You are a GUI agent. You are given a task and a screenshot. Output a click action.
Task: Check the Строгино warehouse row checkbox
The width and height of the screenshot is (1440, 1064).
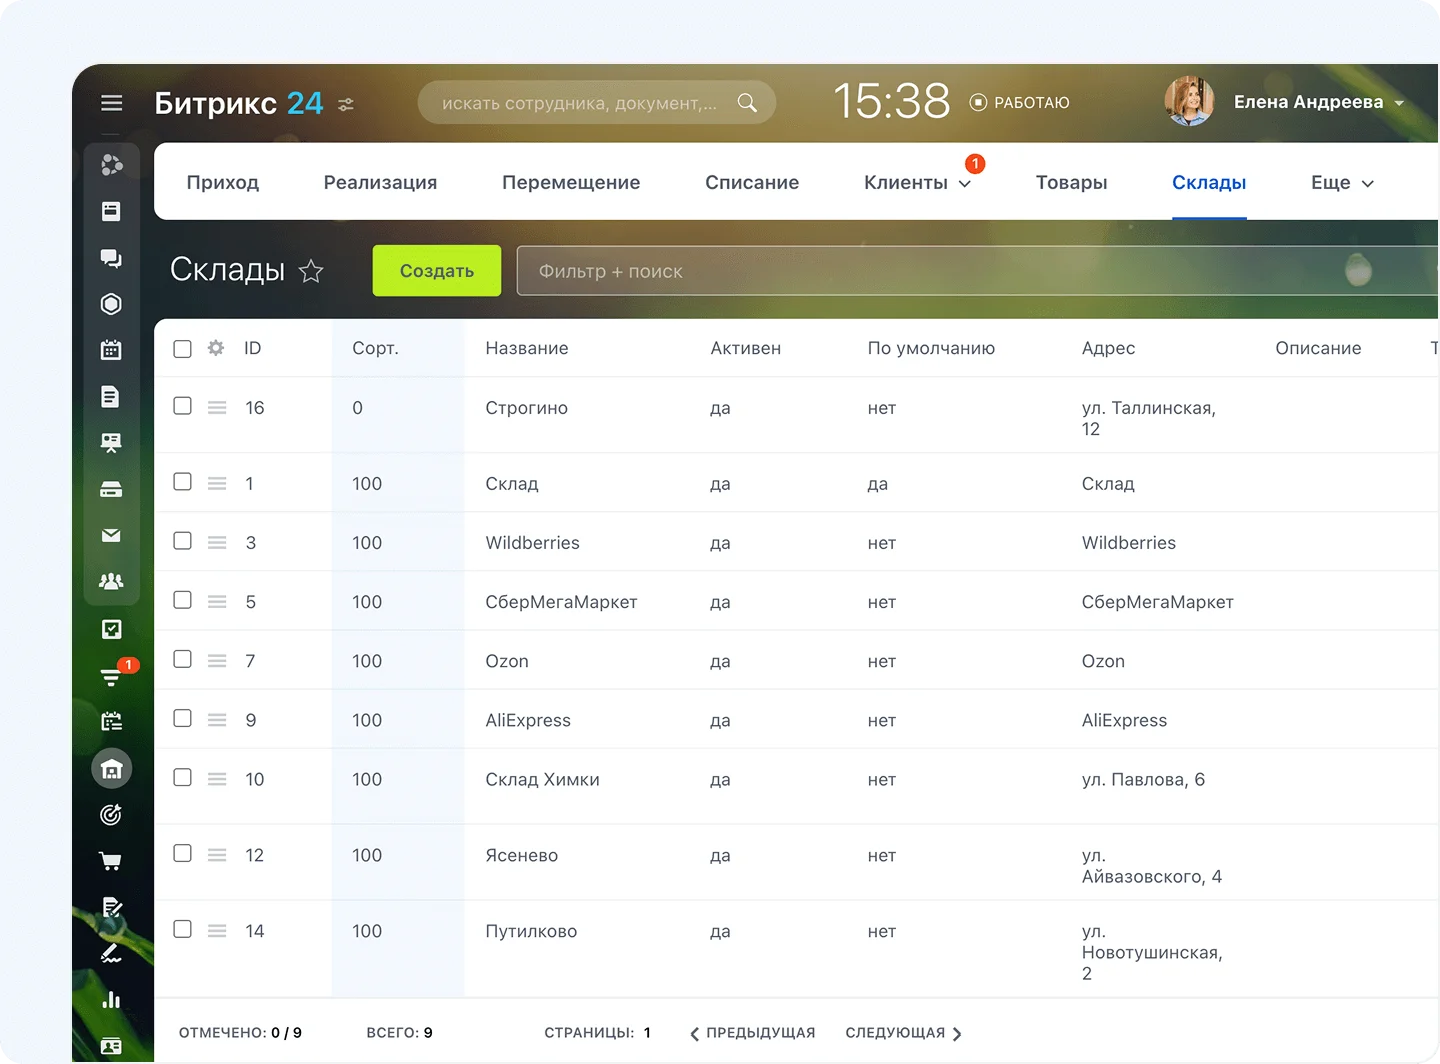[182, 406]
